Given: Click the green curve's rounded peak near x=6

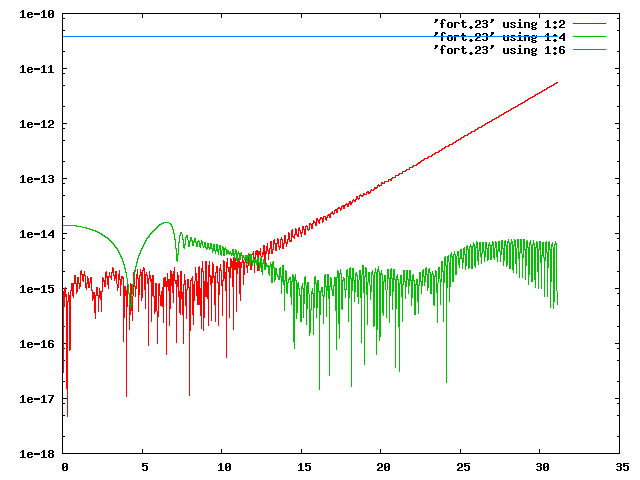Looking at the screenshot, I should 166,222.
